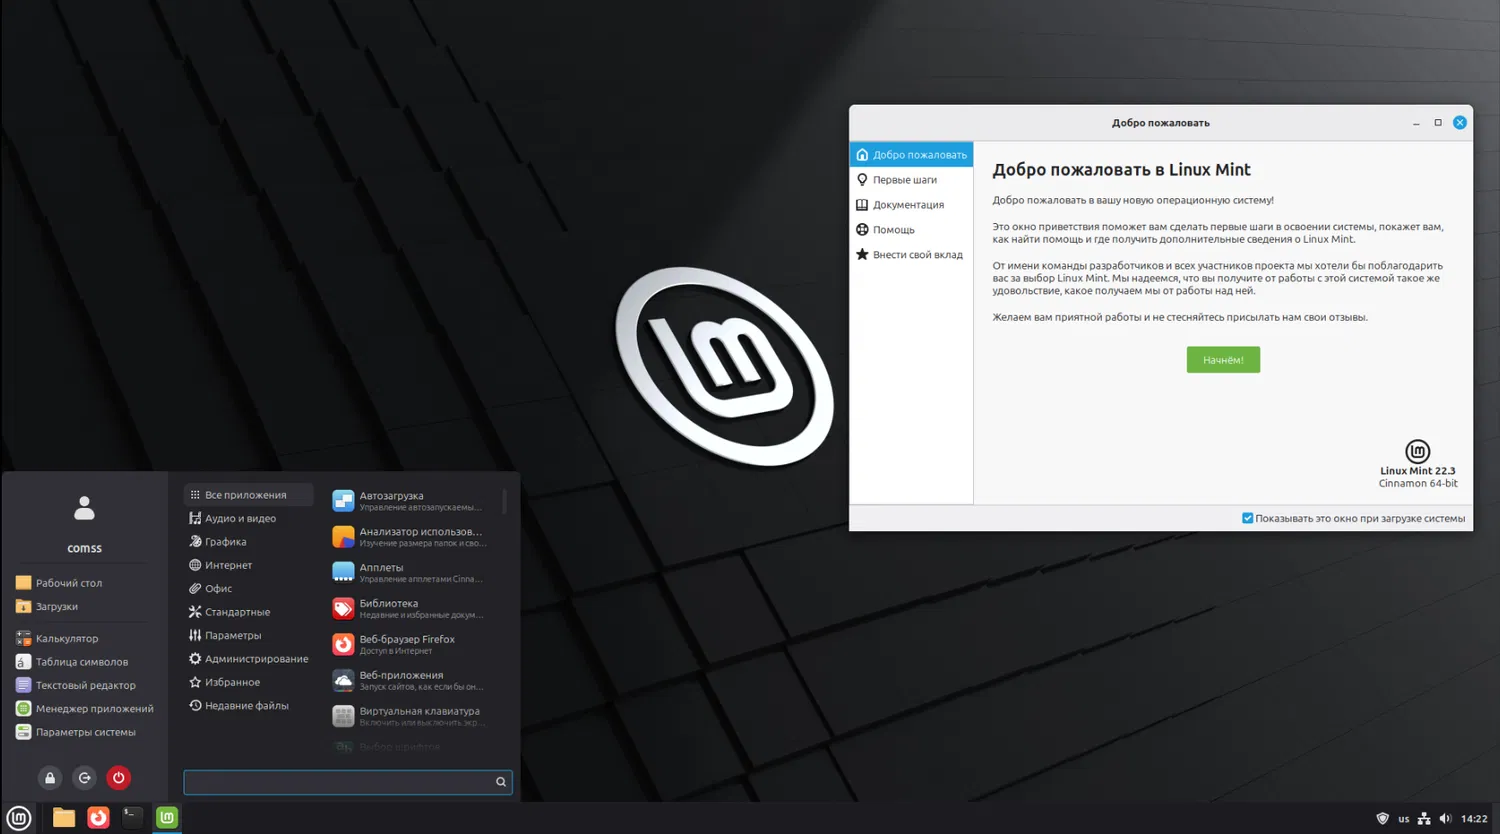Select the Интернет category

click(248, 565)
